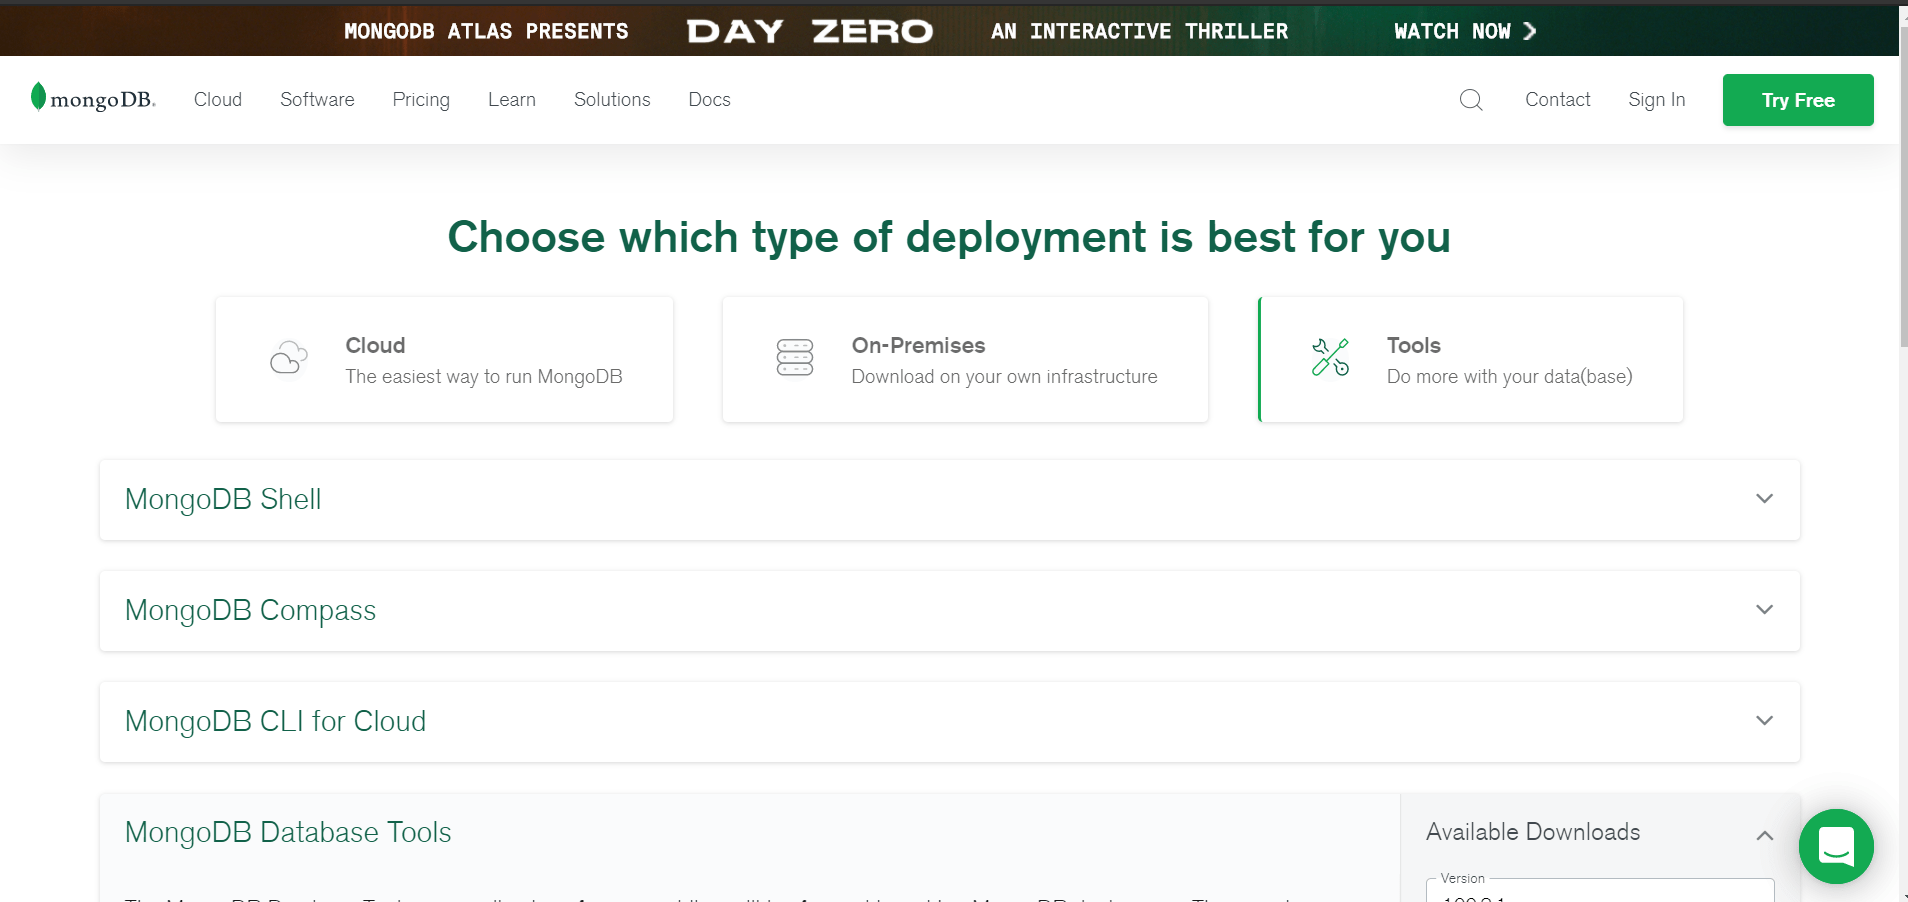Image resolution: width=1908 pixels, height=902 pixels.
Task: Click 'MONGODB ATLAS PRESENTS' banner text
Action: 486,31
